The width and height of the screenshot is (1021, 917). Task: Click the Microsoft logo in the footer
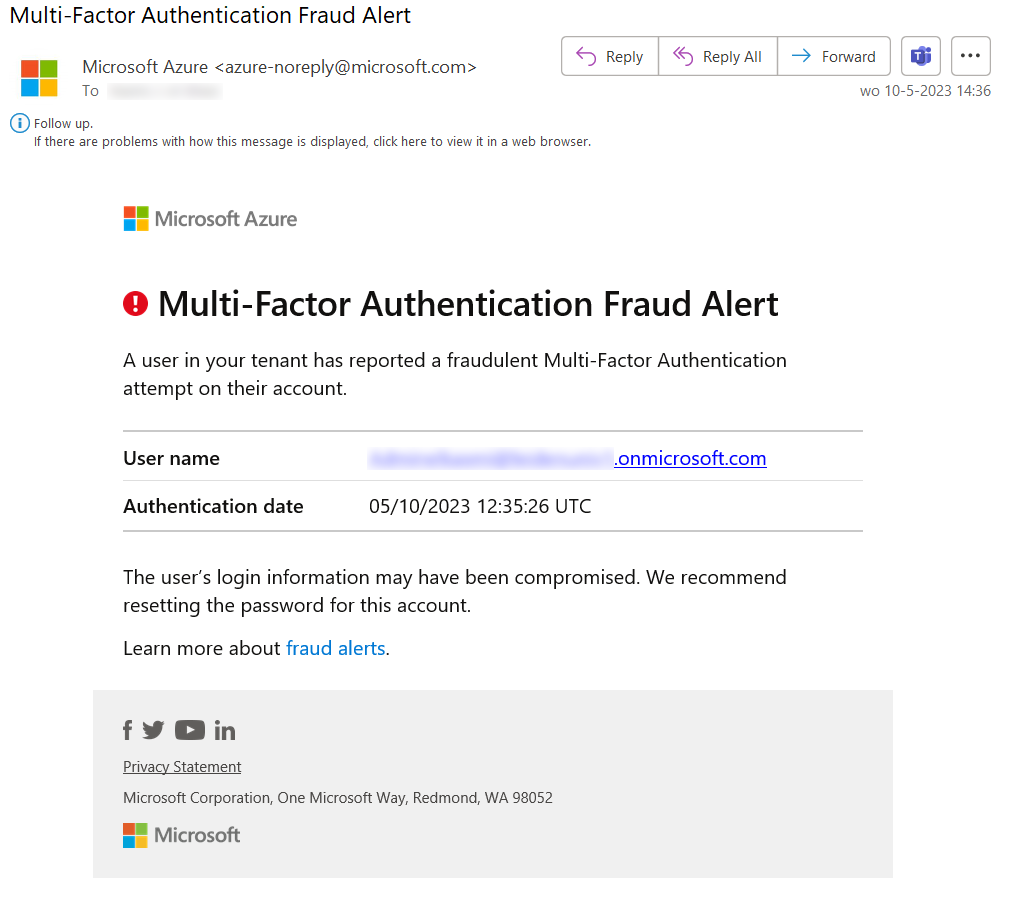pyautogui.click(x=182, y=835)
